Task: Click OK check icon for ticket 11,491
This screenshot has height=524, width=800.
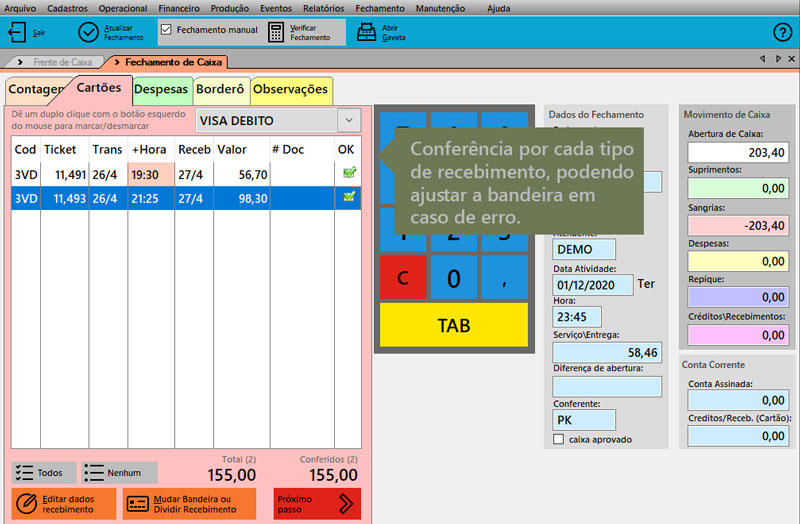Action: pos(349,173)
